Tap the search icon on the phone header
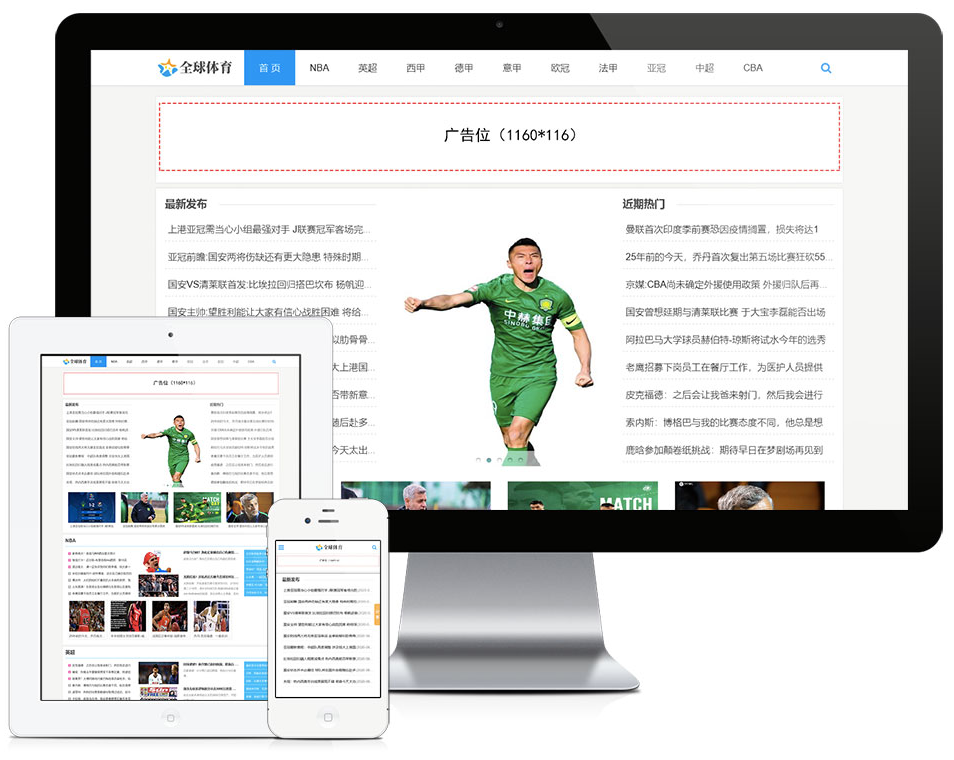The image size is (954, 760). tap(375, 548)
